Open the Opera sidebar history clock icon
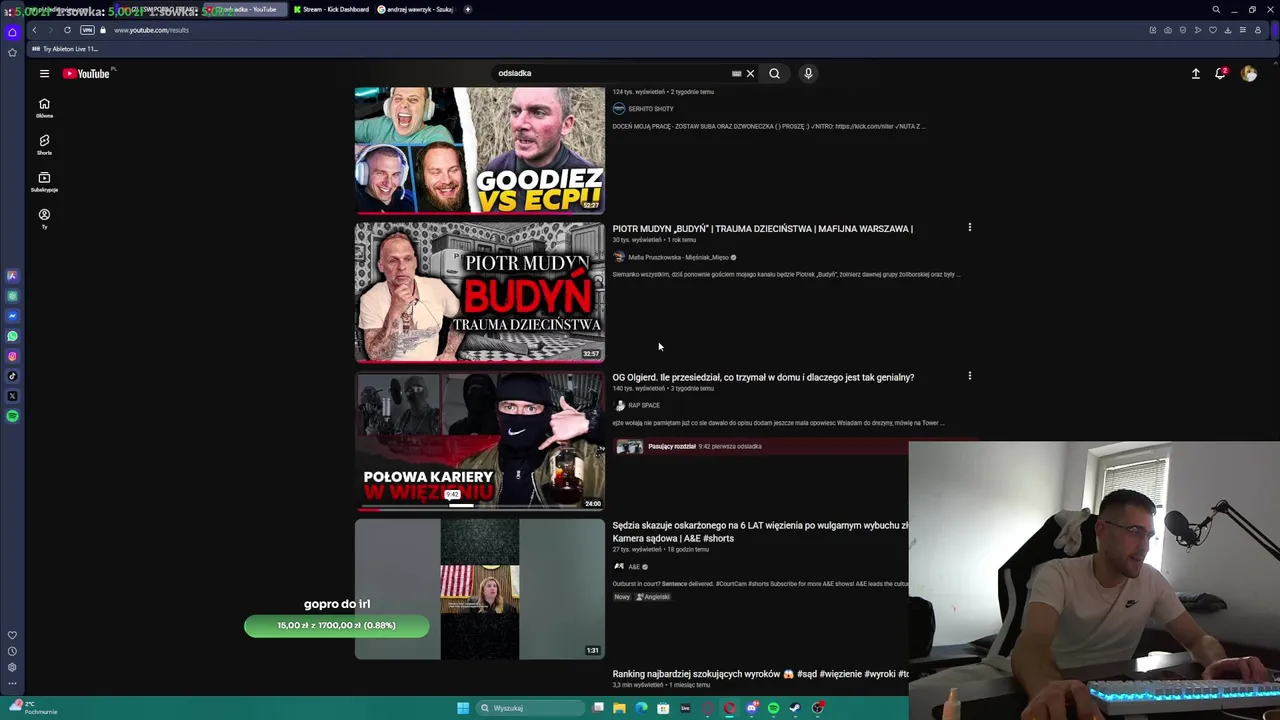Image resolution: width=1280 pixels, height=720 pixels. point(12,651)
